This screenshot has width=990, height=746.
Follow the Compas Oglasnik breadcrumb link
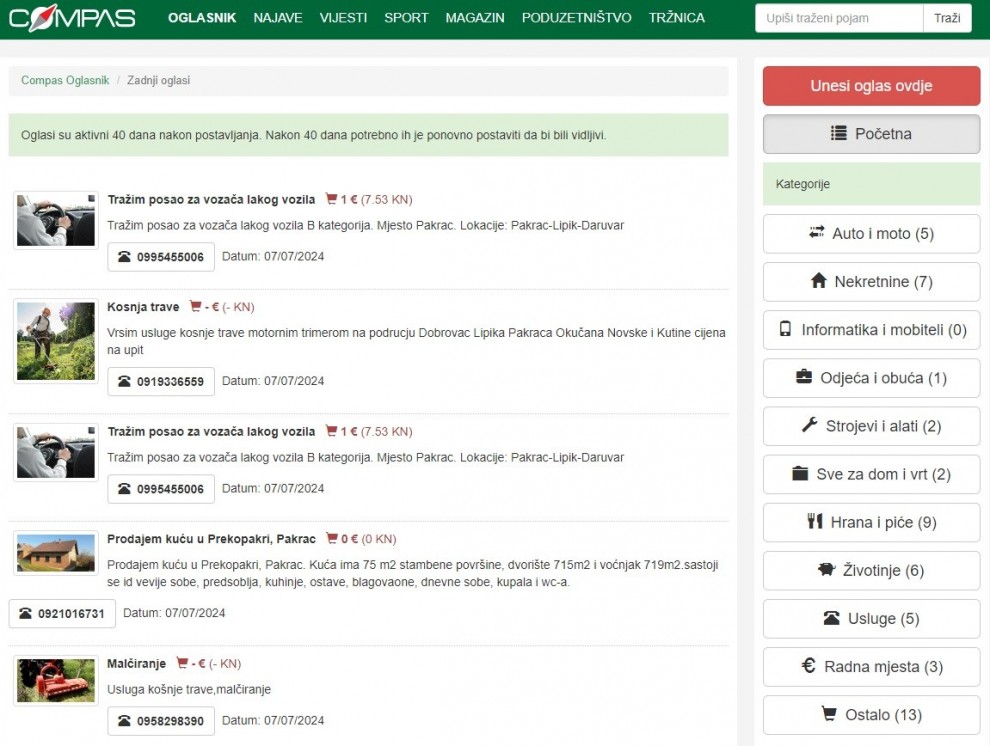pyautogui.click(x=65, y=80)
